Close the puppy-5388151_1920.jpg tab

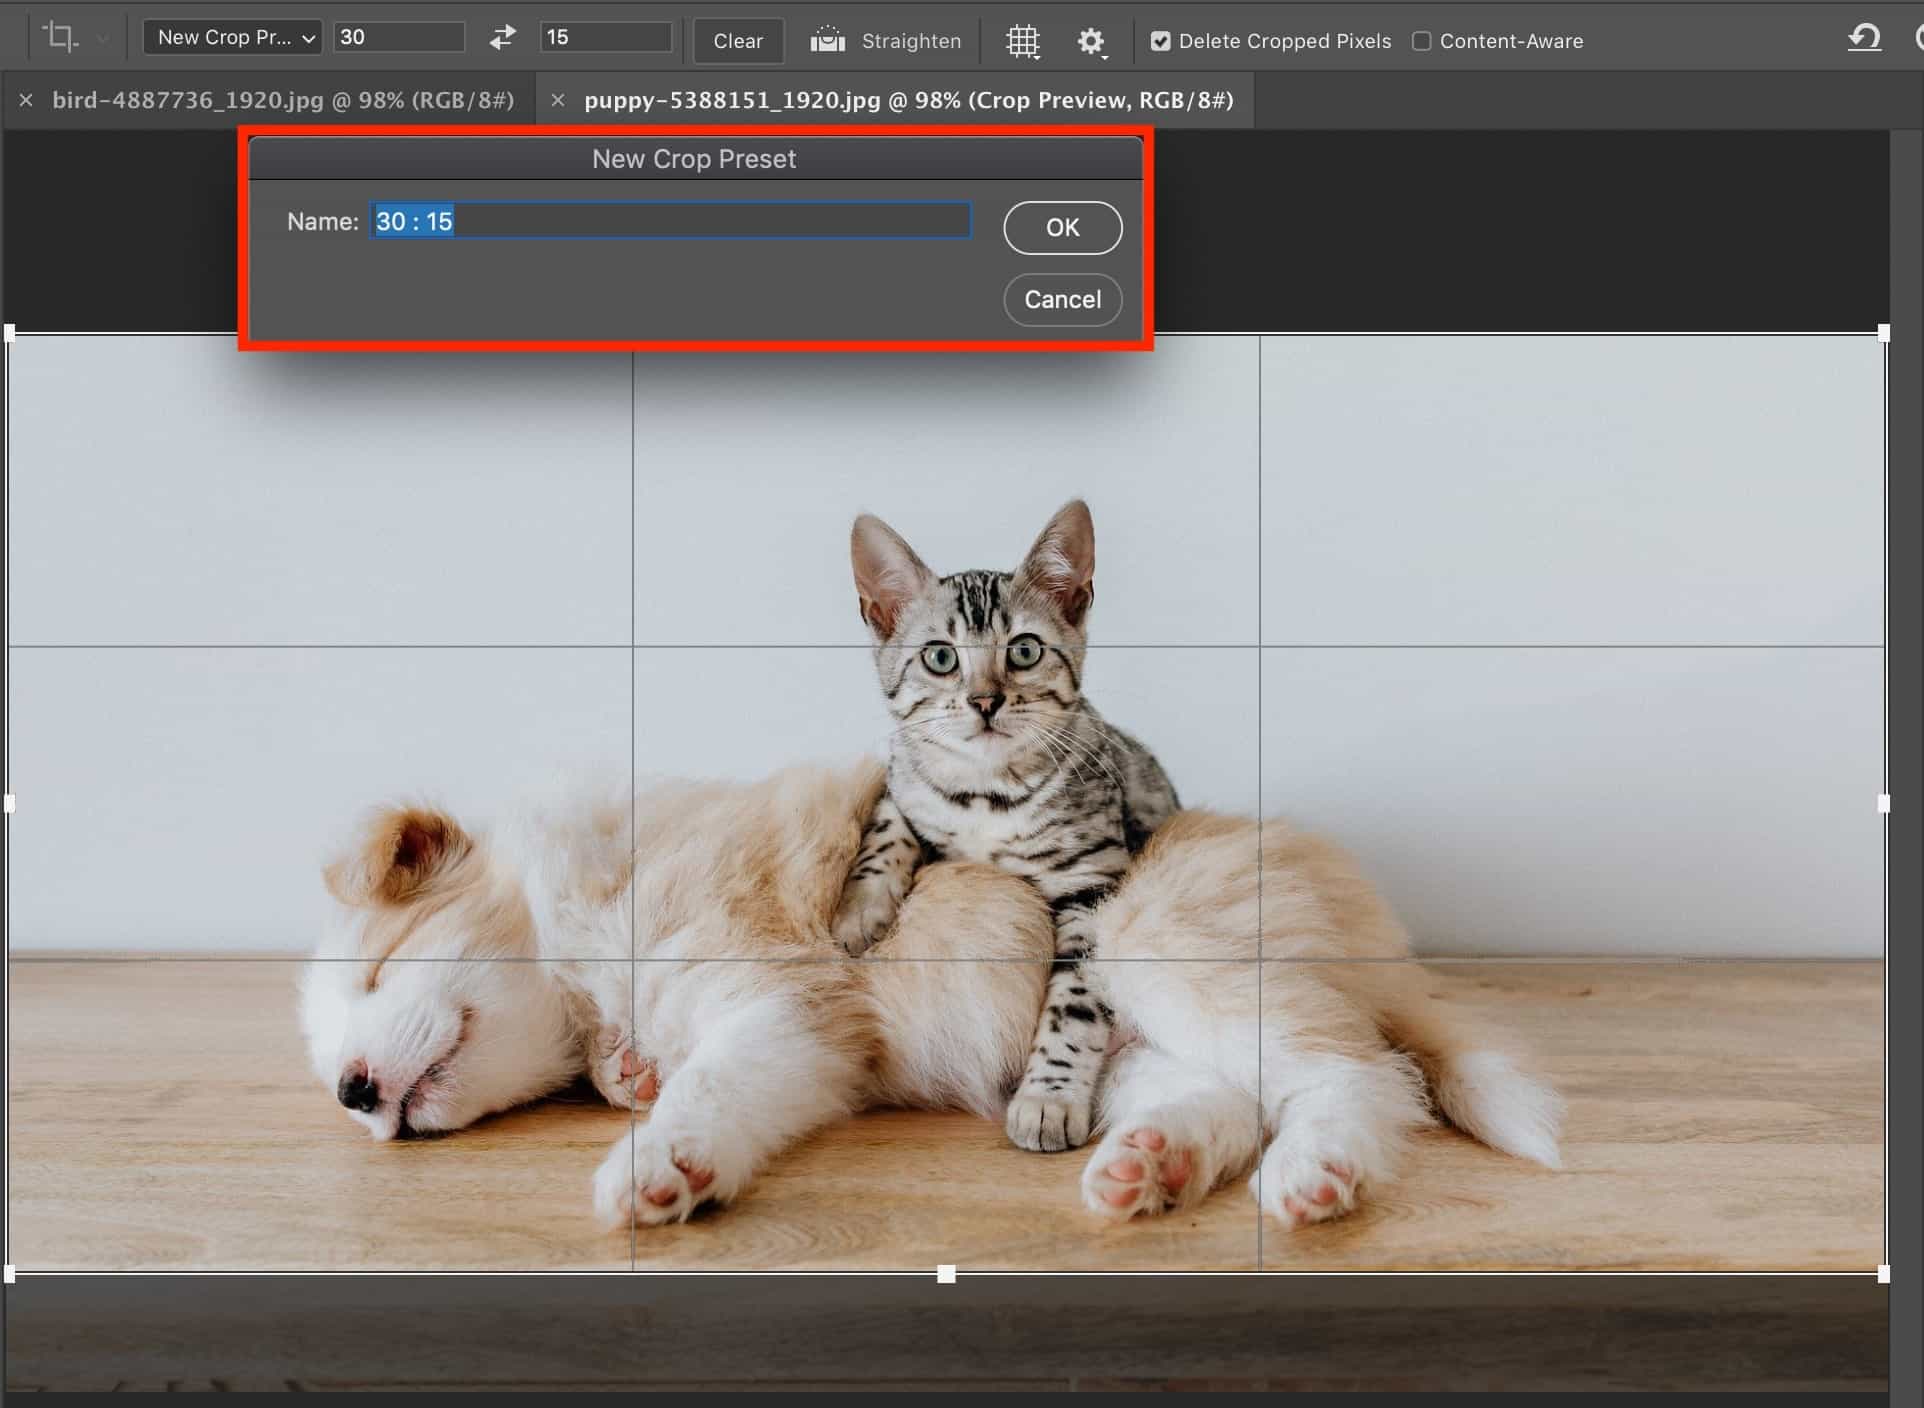(558, 100)
